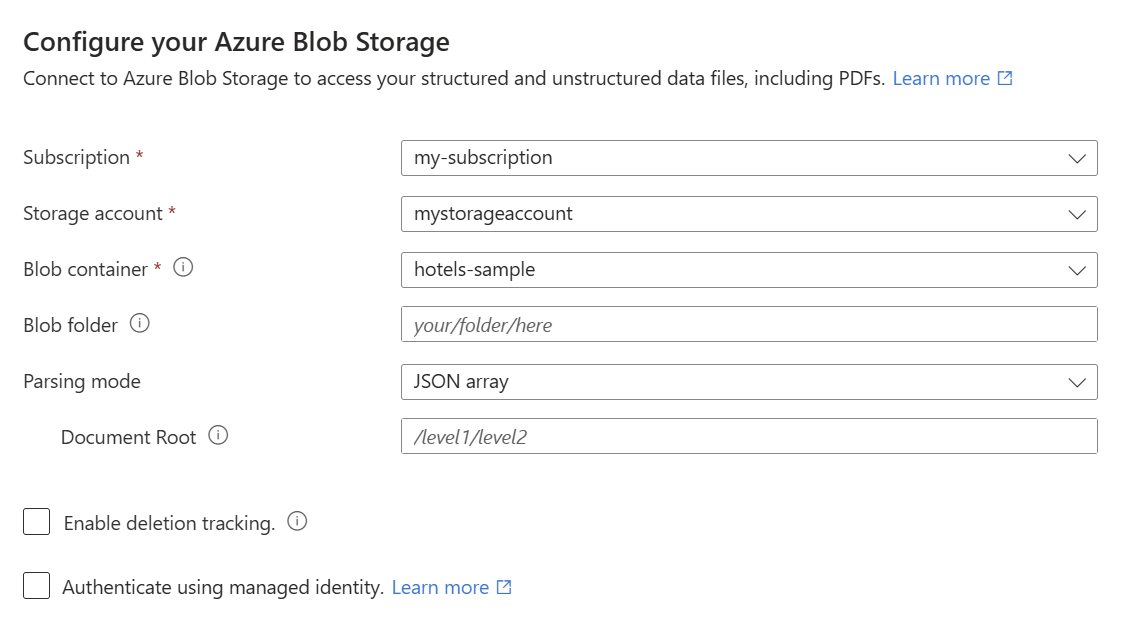Click the Parsing mode chevron arrow
Viewport: 1129px width, 627px height.
1076,382
